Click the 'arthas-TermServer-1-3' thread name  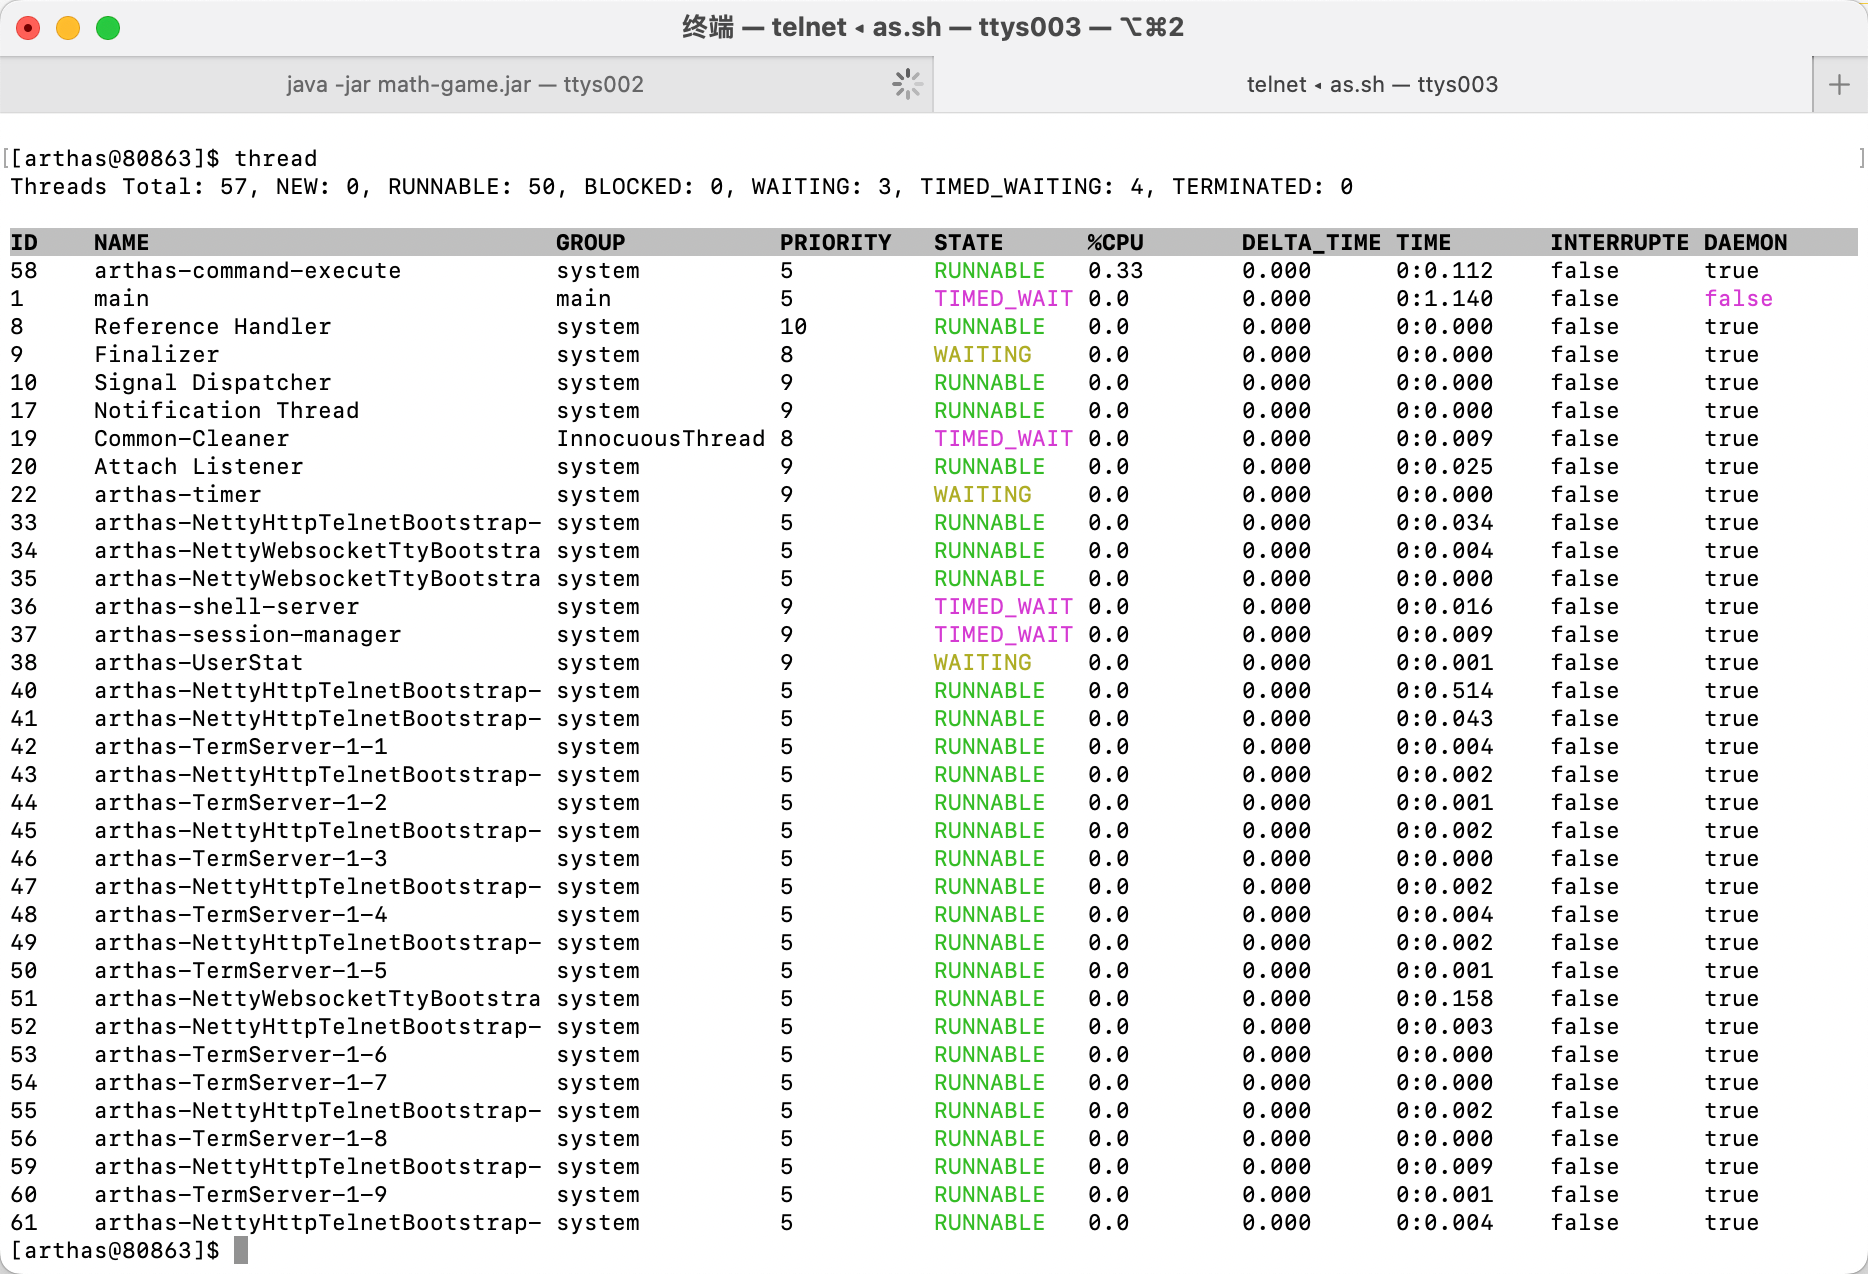click(240, 858)
